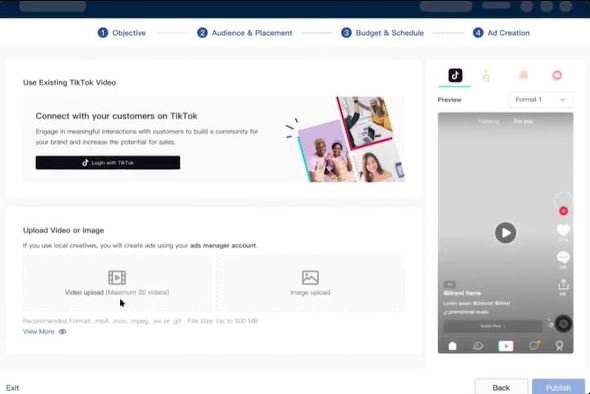Tap the heart like icon in preview

563,230
